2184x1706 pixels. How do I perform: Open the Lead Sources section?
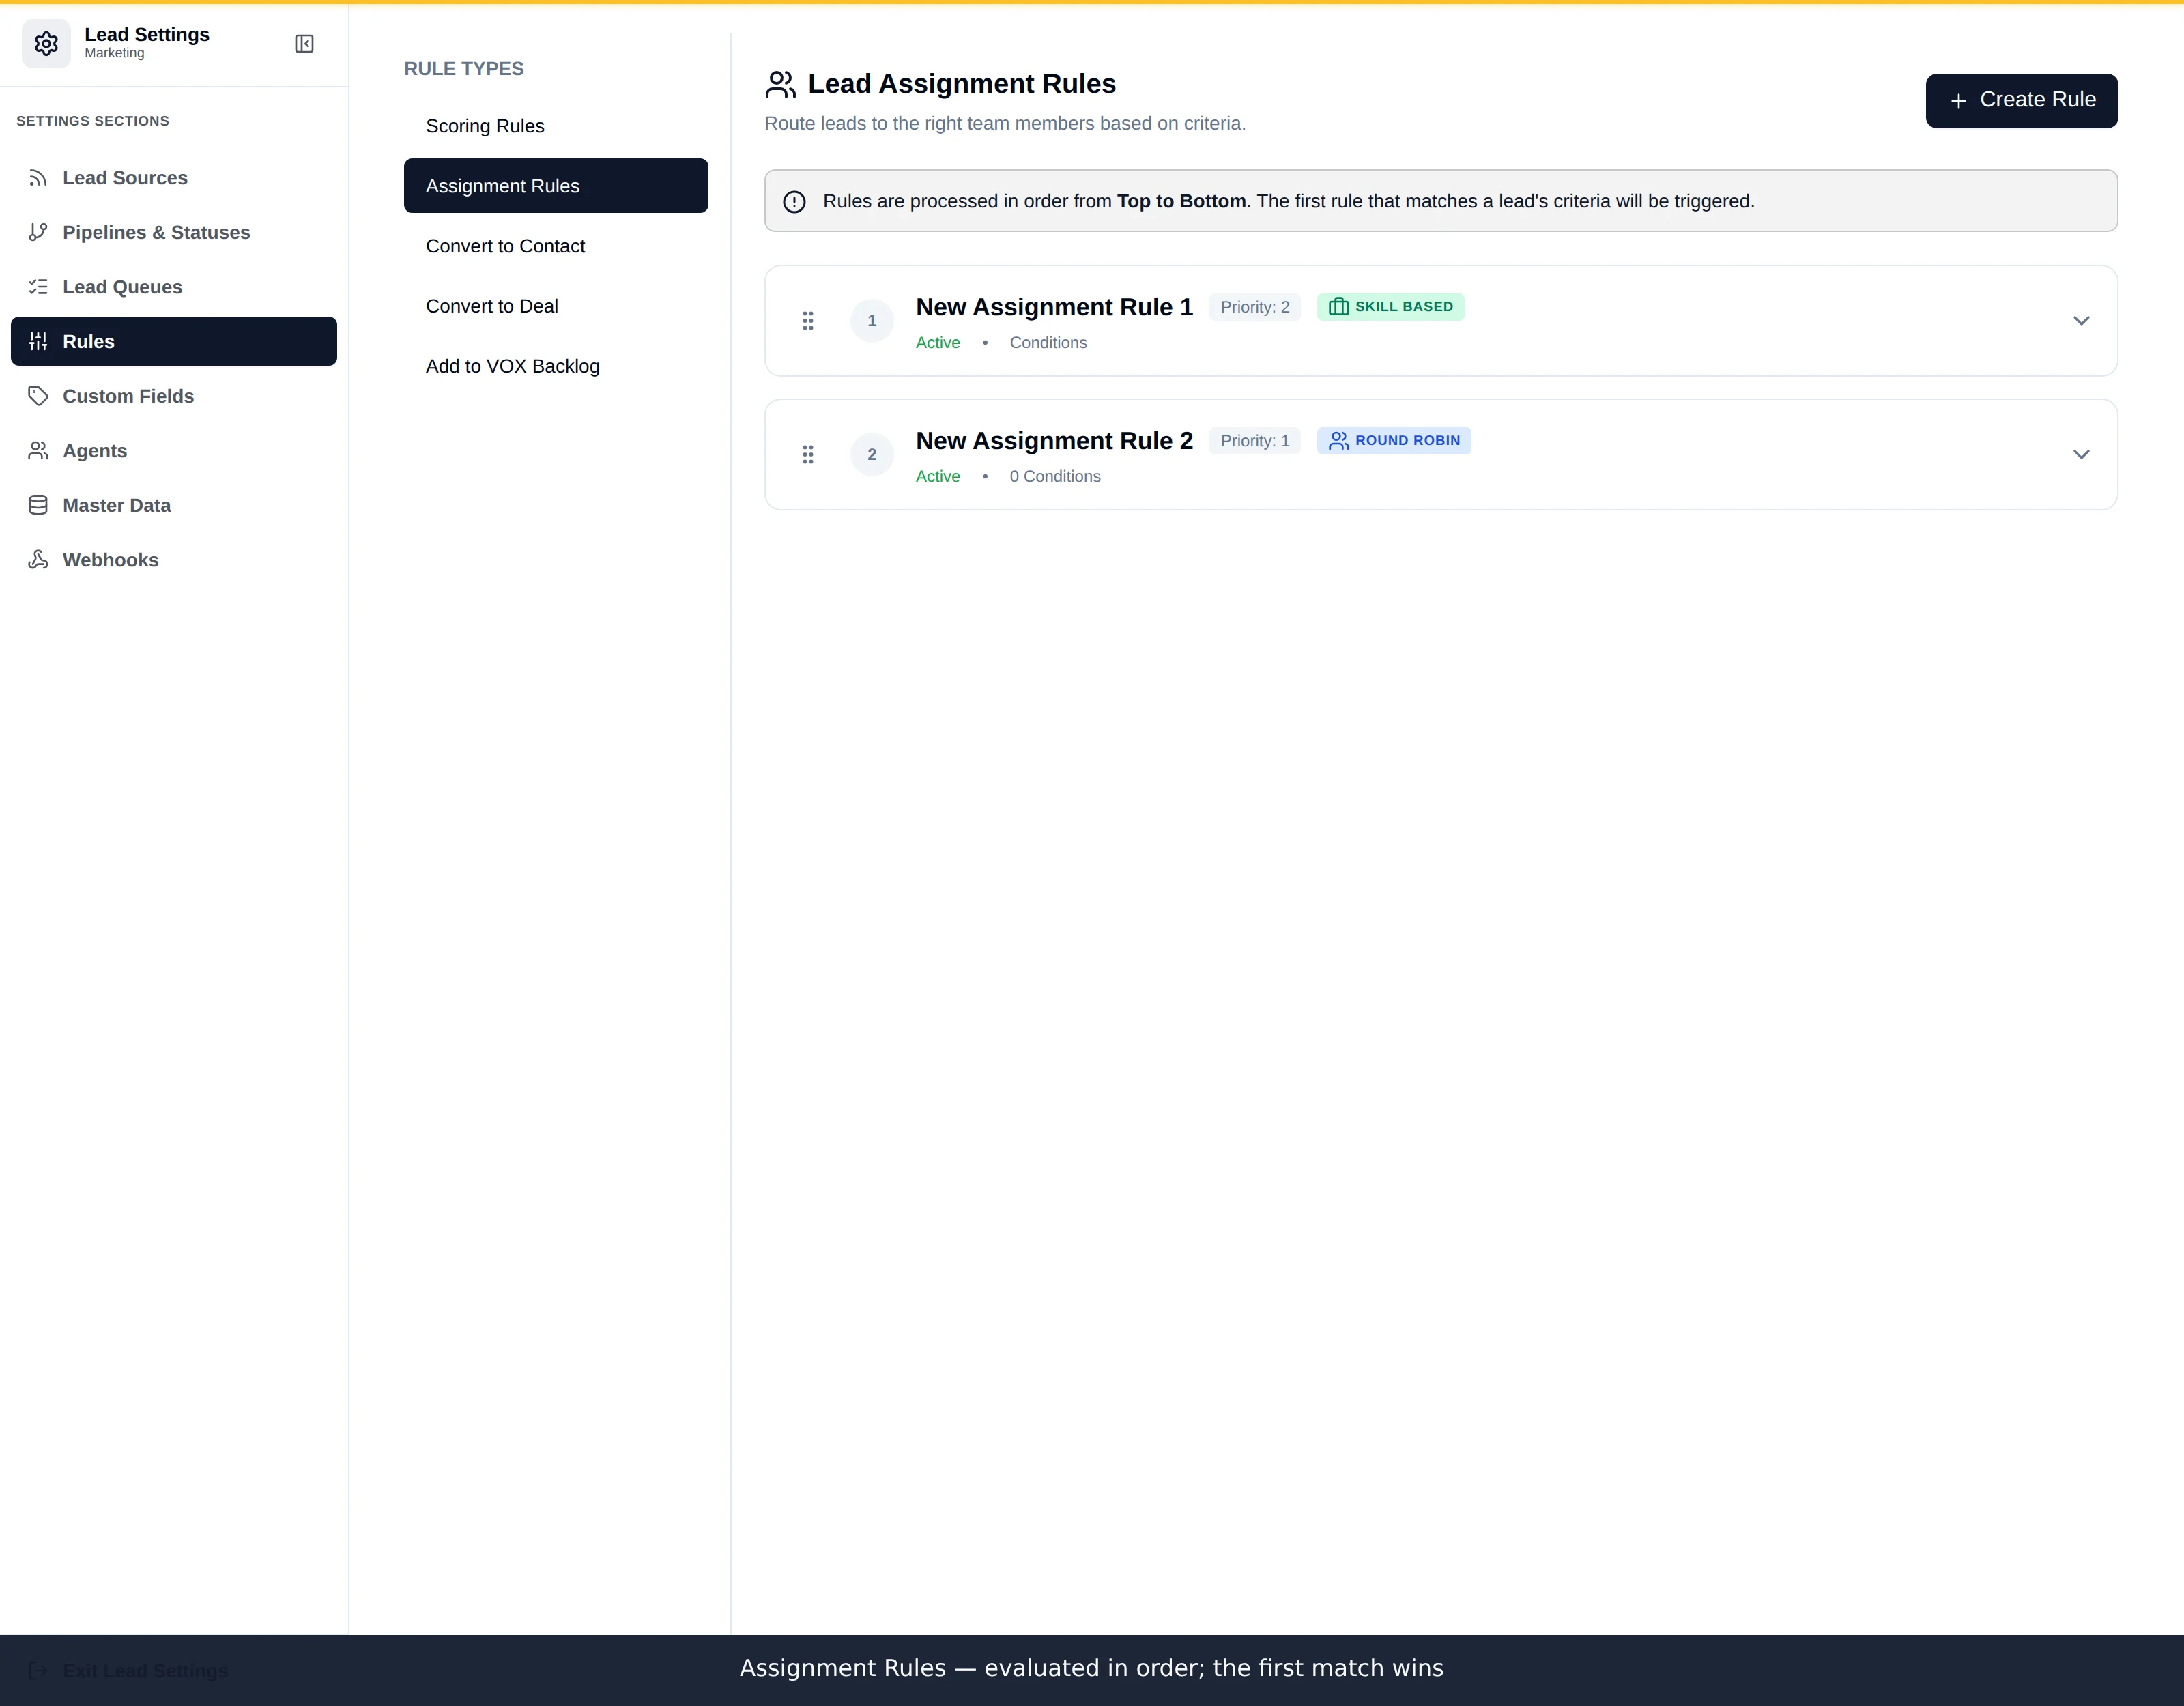tap(174, 178)
